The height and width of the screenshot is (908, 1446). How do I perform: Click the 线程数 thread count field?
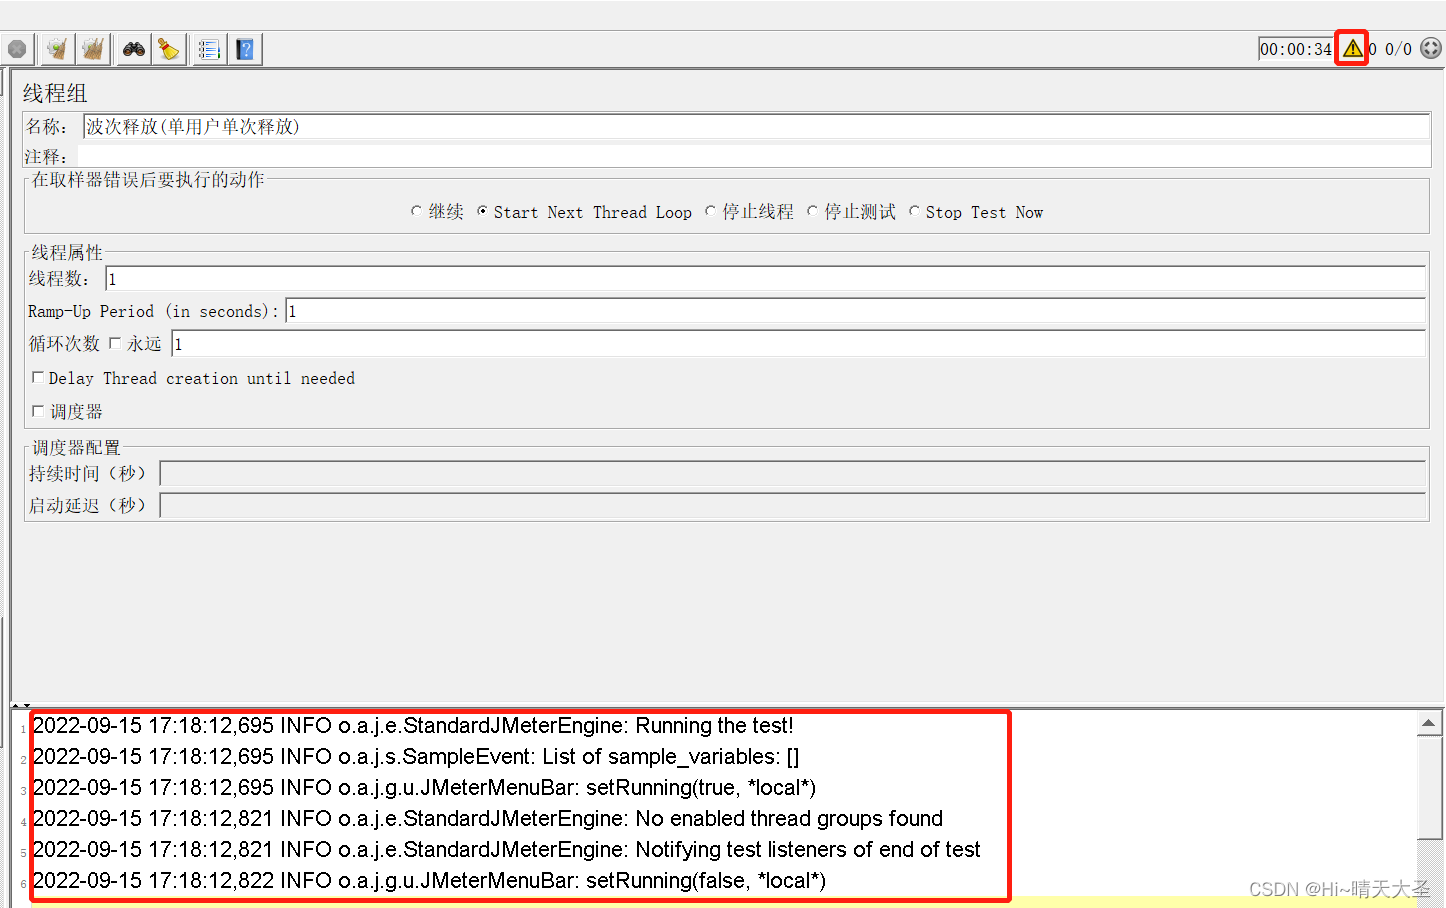pos(765,279)
